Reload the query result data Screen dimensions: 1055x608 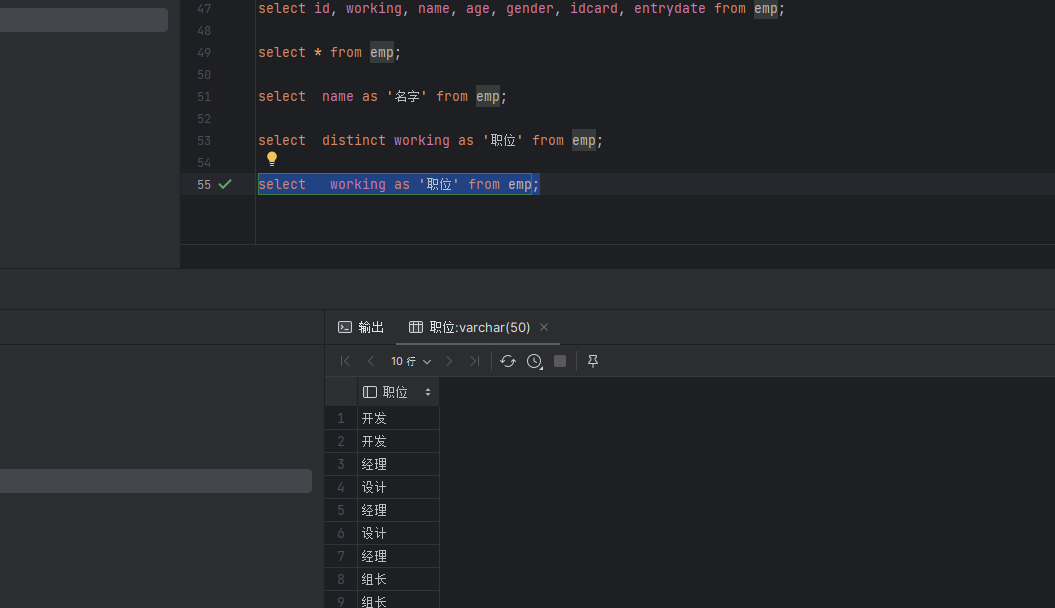pos(508,361)
